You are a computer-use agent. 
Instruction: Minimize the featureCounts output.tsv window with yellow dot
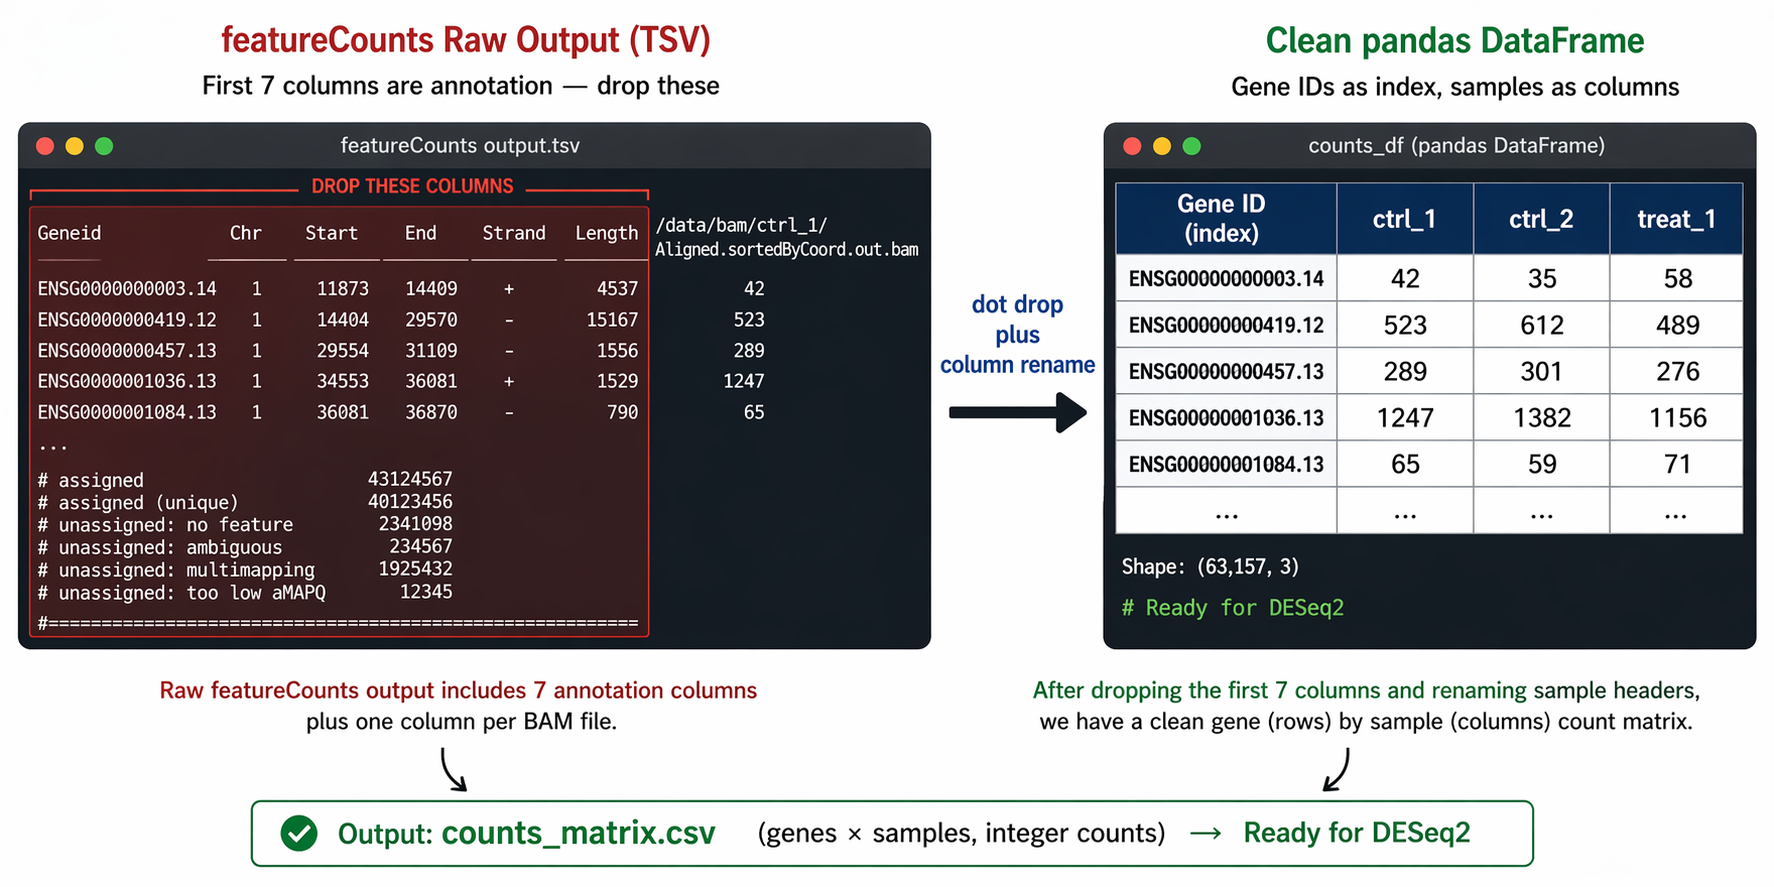74,146
